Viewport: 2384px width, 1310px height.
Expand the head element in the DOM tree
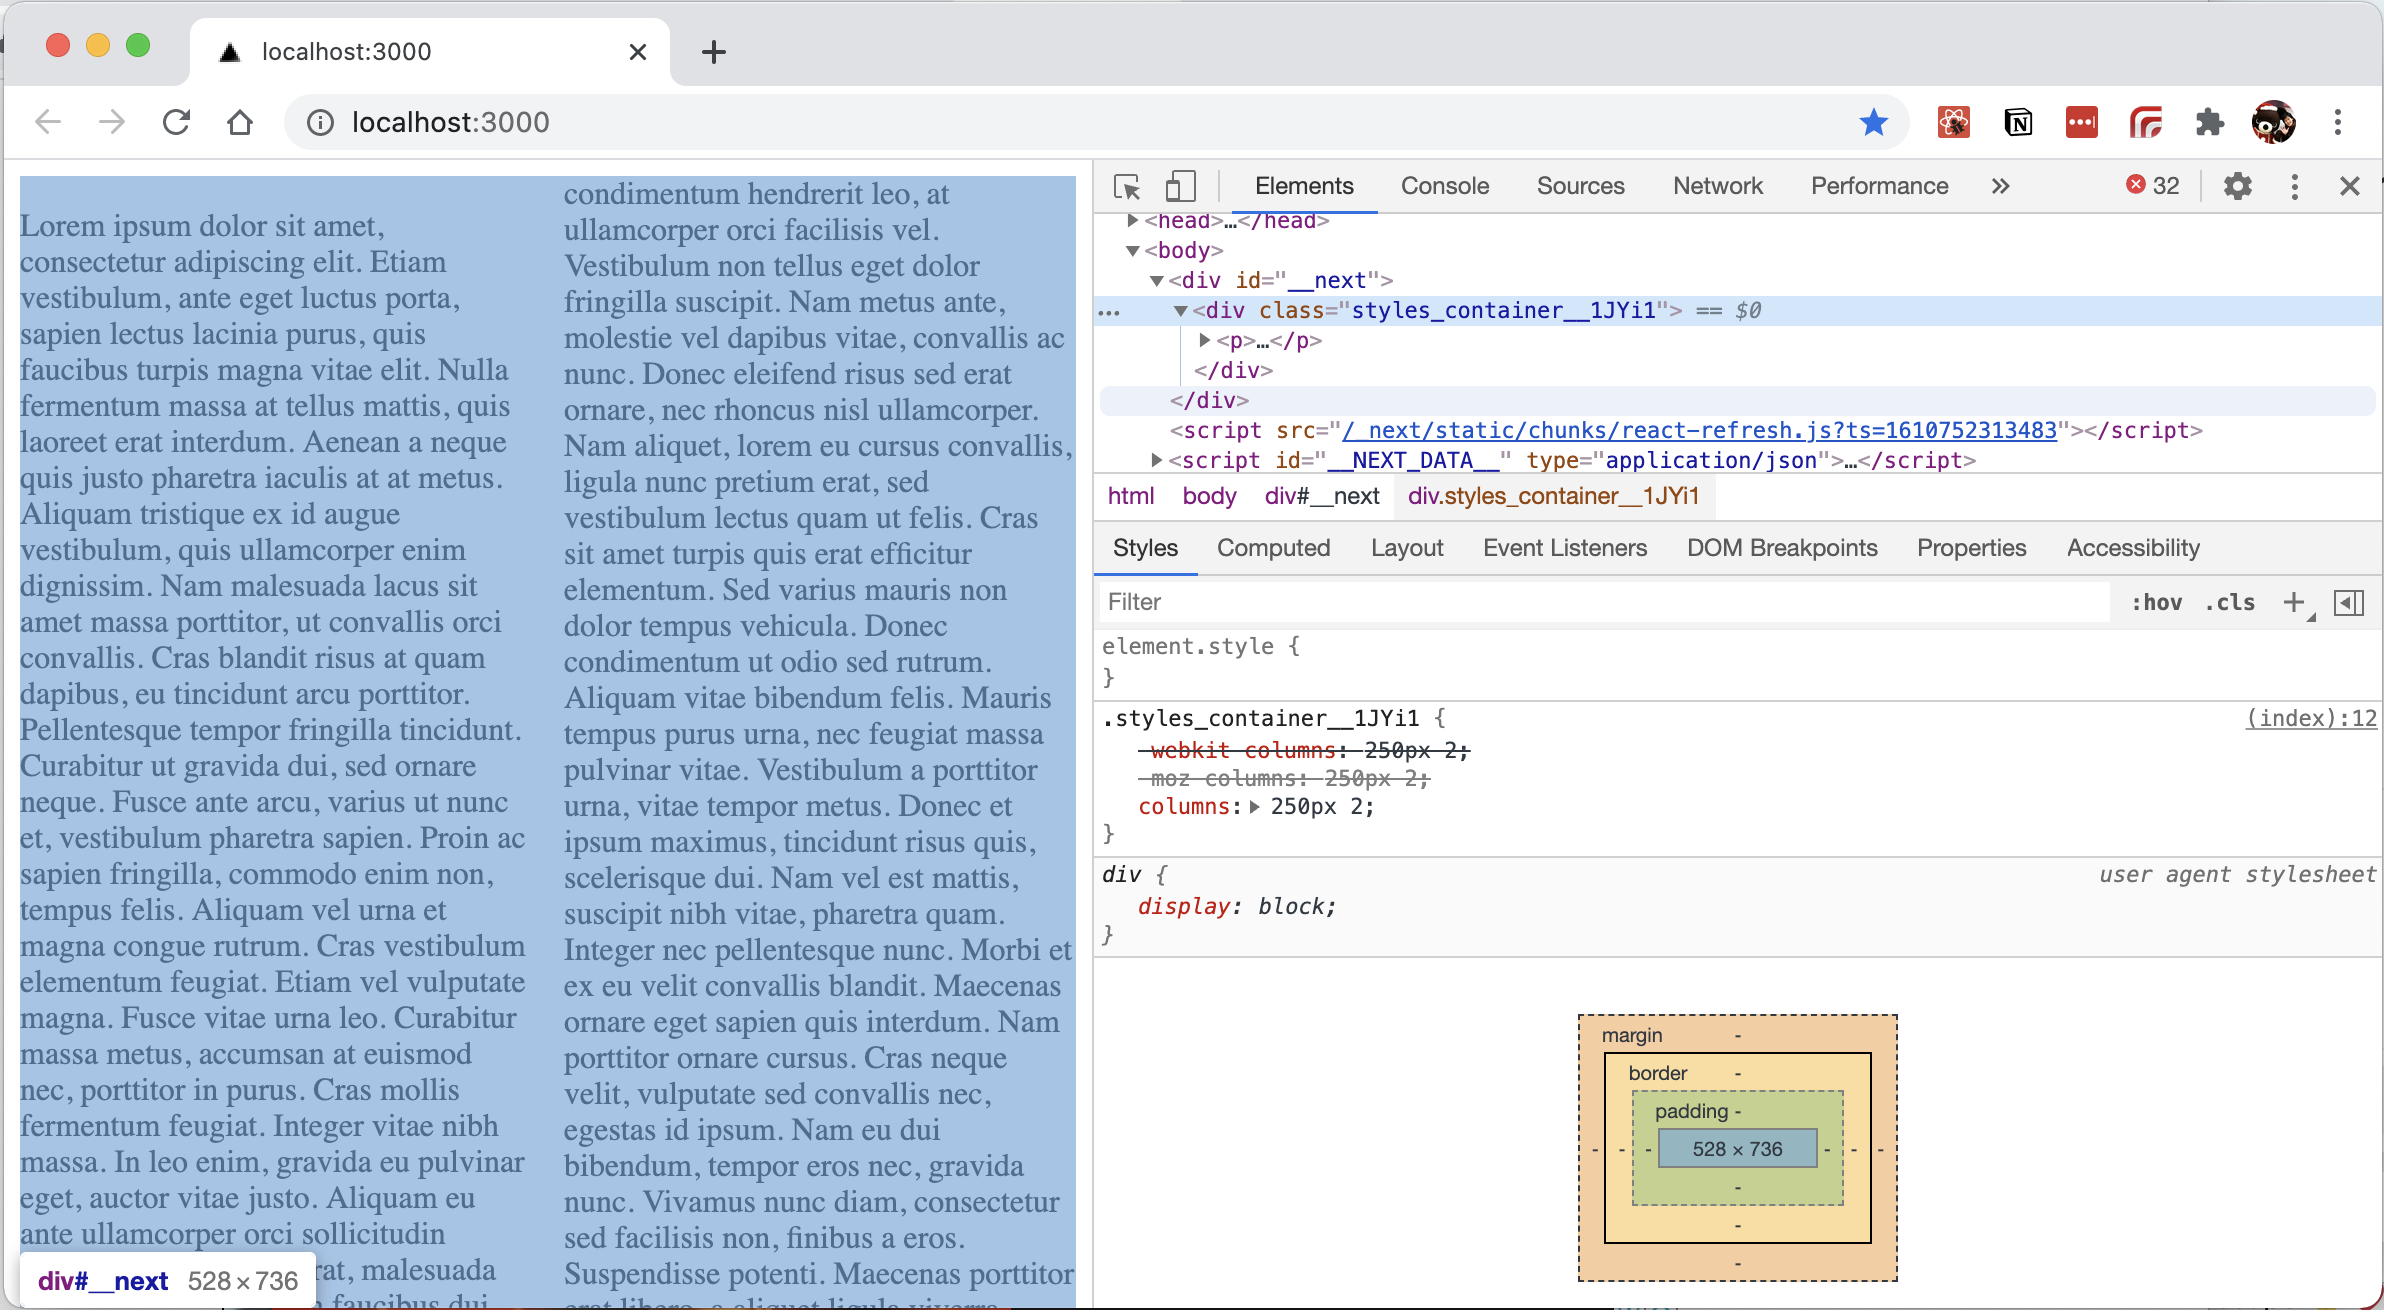[1131, 220]
